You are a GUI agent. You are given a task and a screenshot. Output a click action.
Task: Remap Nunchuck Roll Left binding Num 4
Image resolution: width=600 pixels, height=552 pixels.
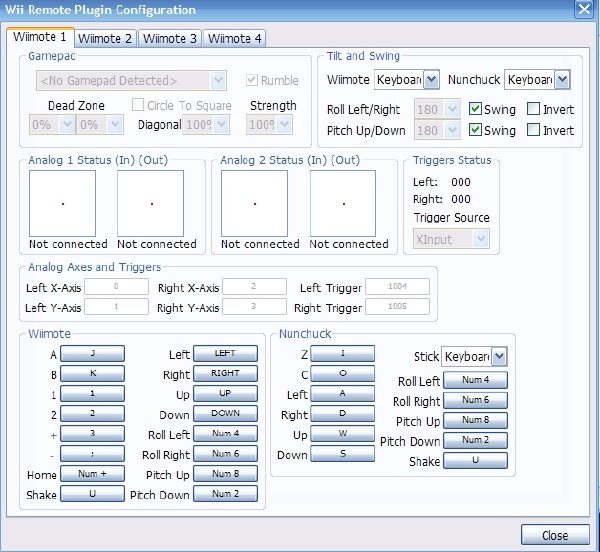coord(476,380)
